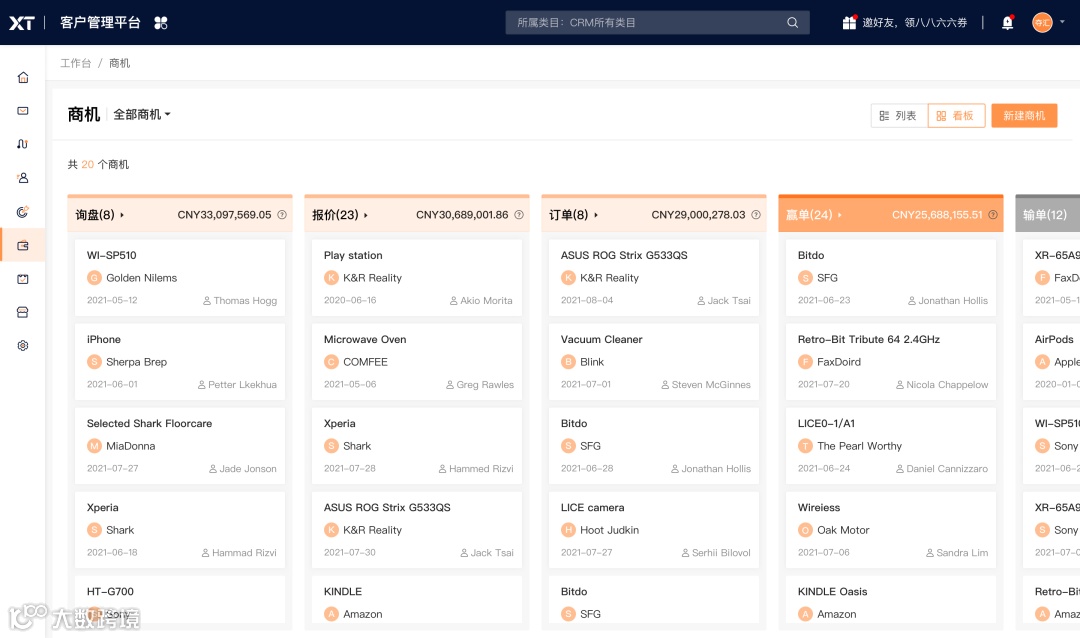Click owner Thomas Hogg
Viewport: 1080px width, 638px height.
(x=240, y=300)
